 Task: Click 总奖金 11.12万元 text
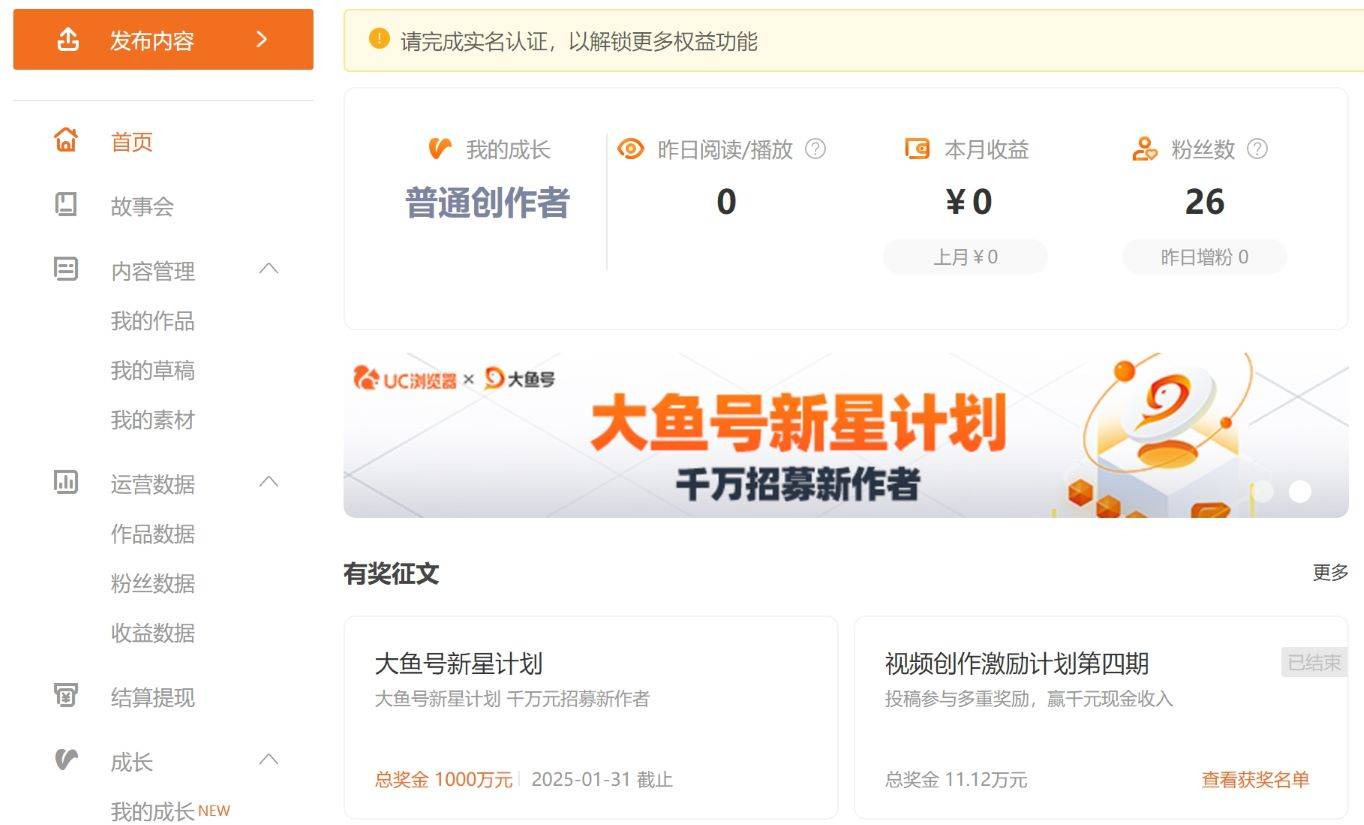955,779
